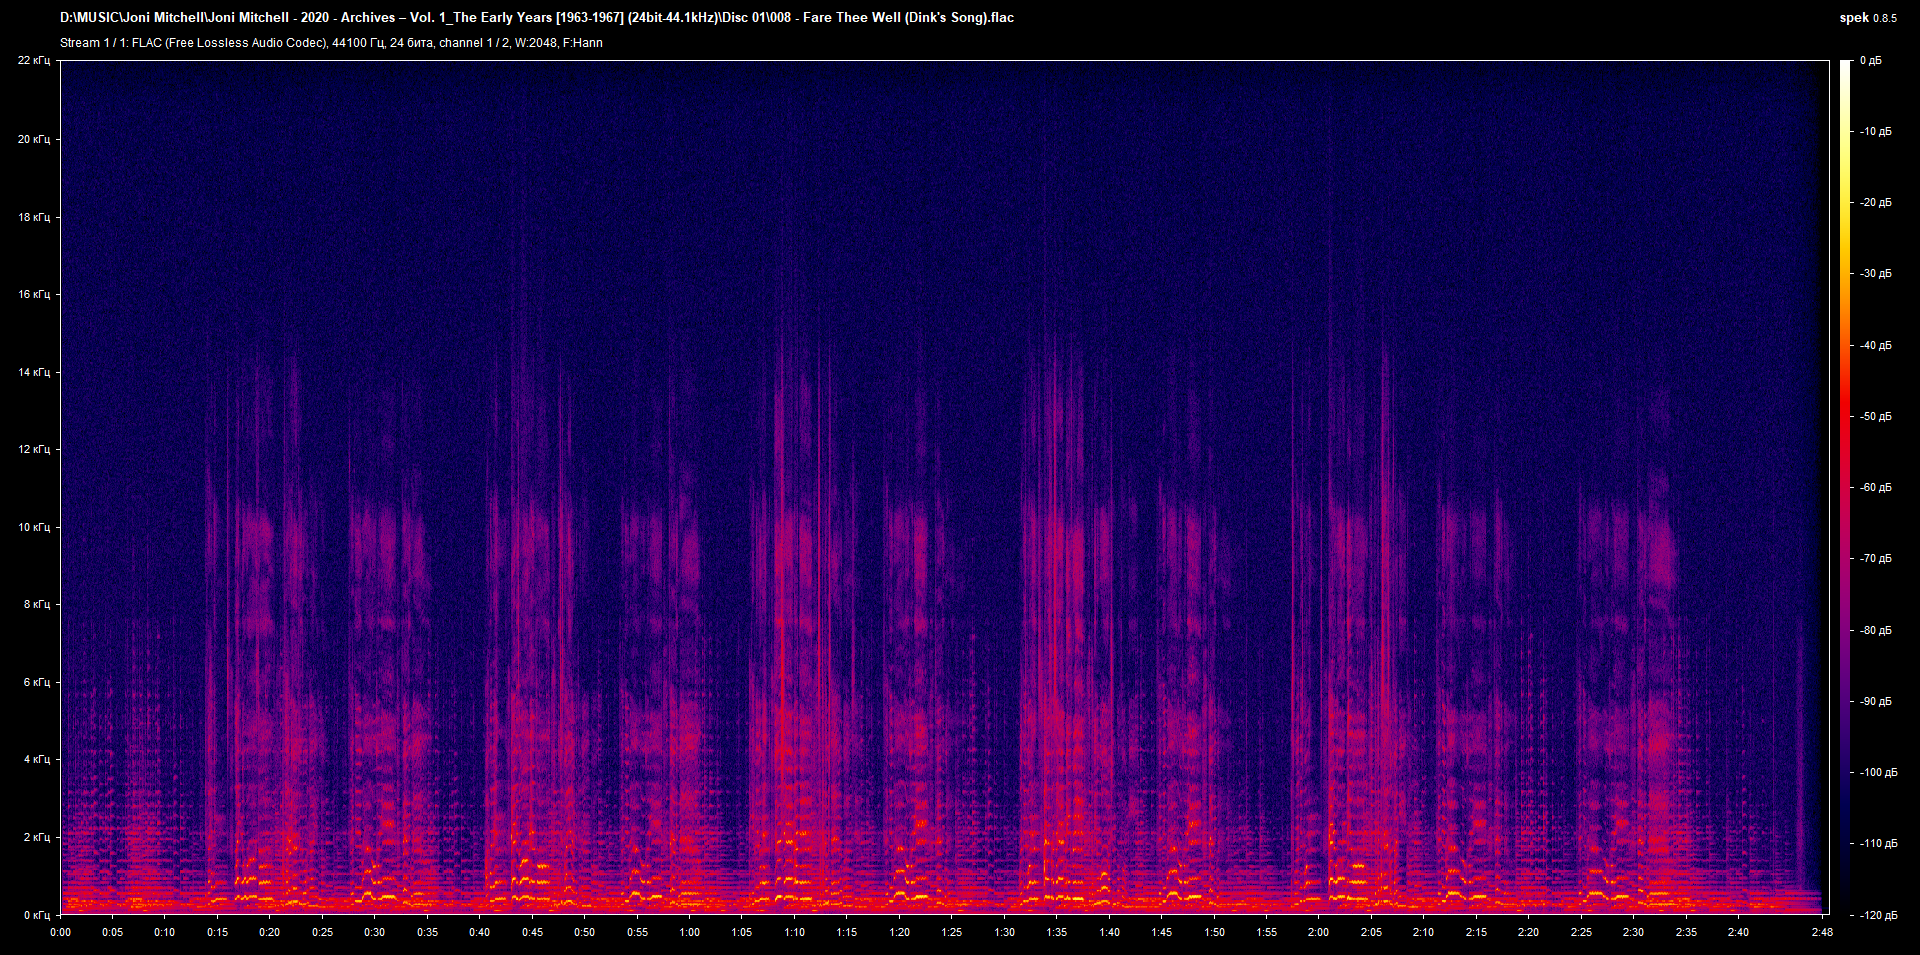Image resolution: width=1920 pixels, height=955 pixels.
Task: Click the -30 дБ legend marker
Action: [1875, 274]
